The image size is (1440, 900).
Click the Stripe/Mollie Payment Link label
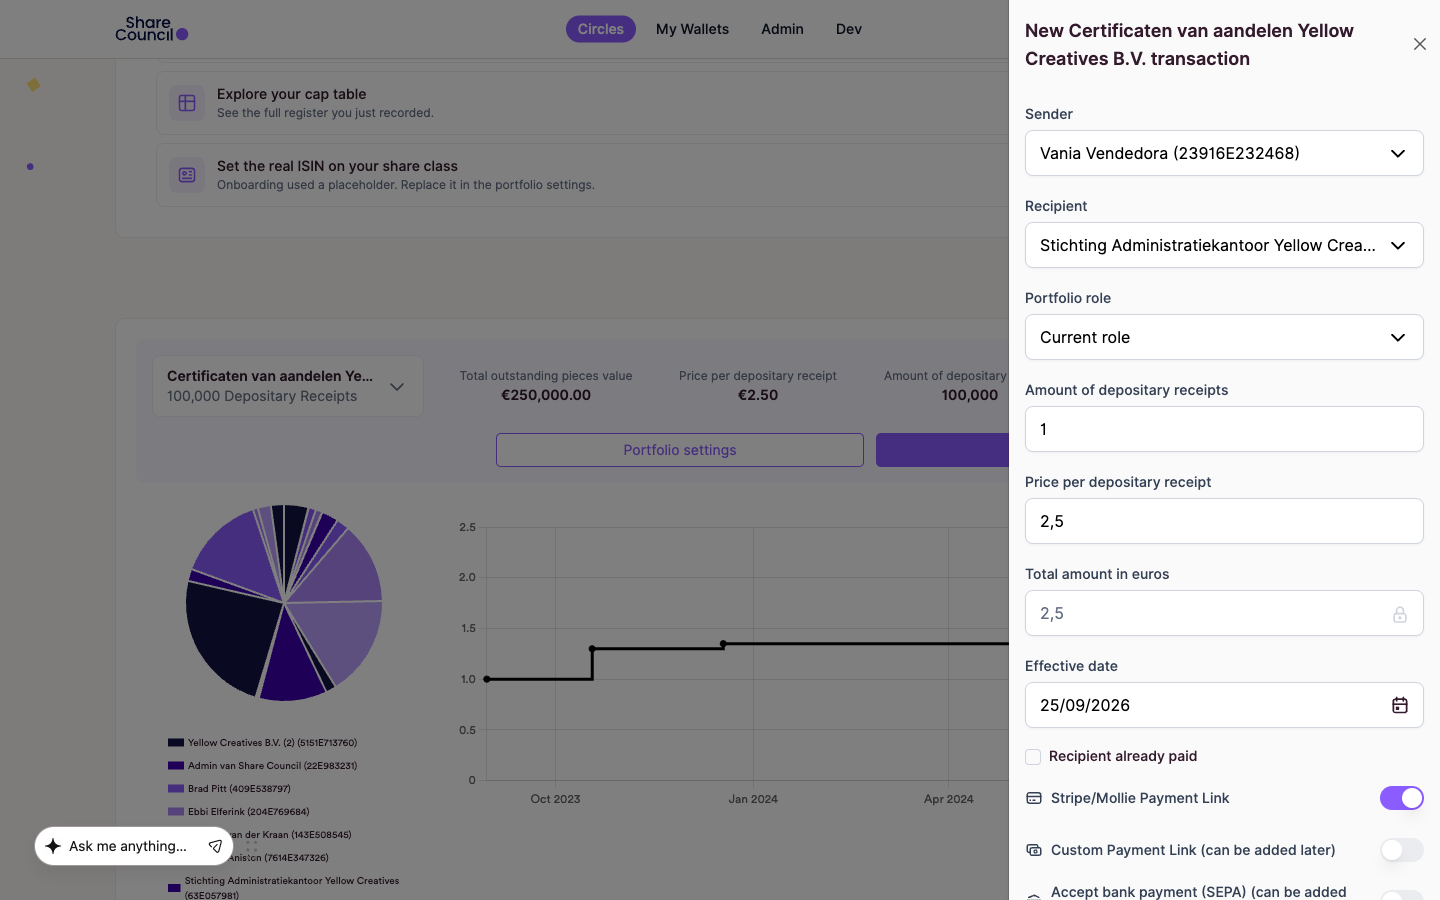click(1140, 798)
